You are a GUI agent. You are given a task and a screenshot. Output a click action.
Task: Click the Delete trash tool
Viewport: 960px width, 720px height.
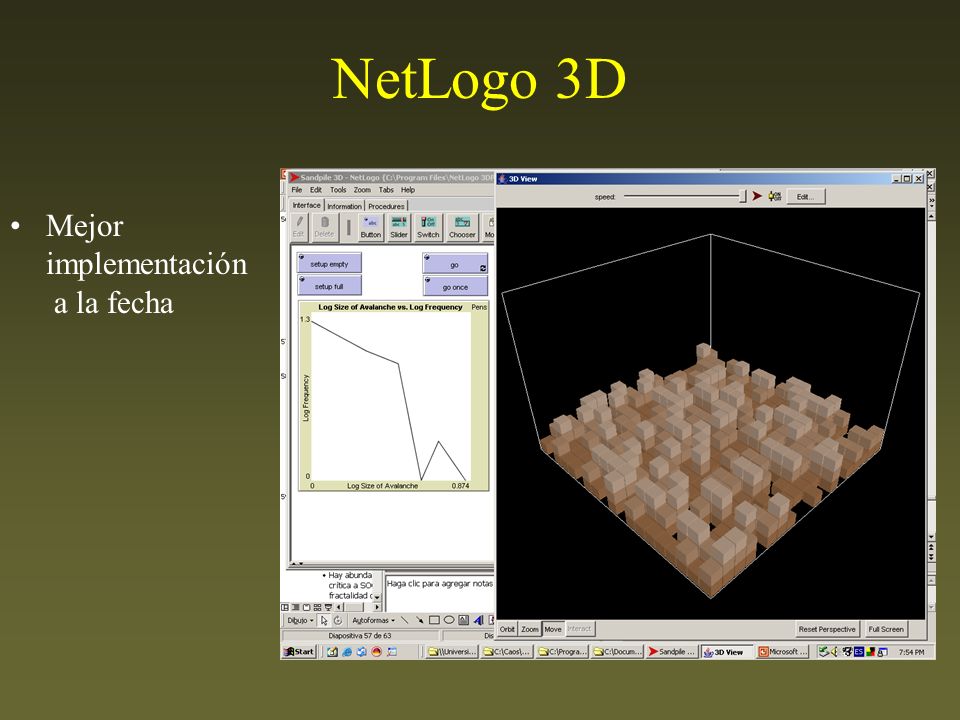(x=324, y=227)
